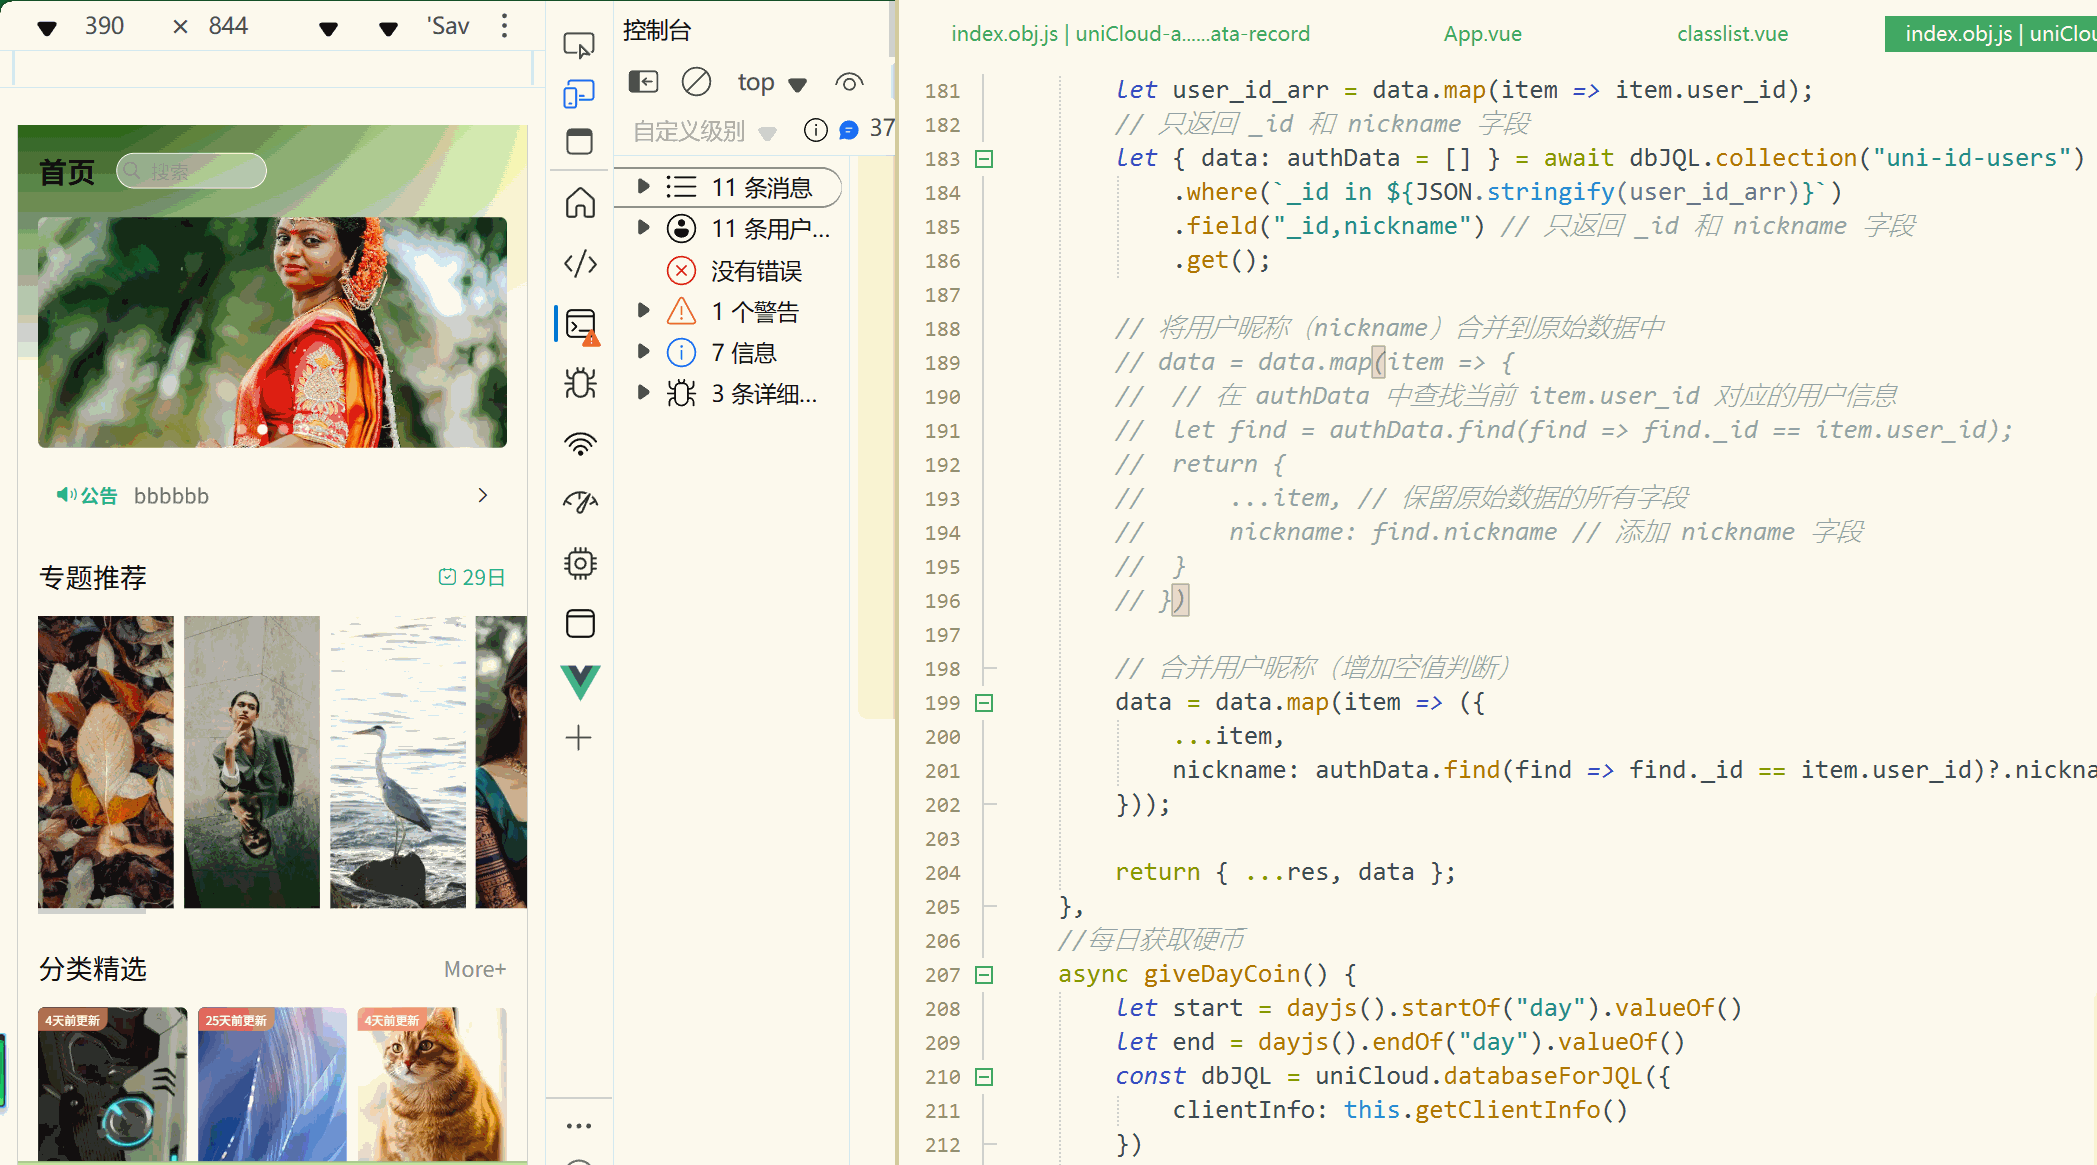The width and height of the screenshot is (2097, 1165).
Task: Click the 搜索 search field
Action: 192,172
